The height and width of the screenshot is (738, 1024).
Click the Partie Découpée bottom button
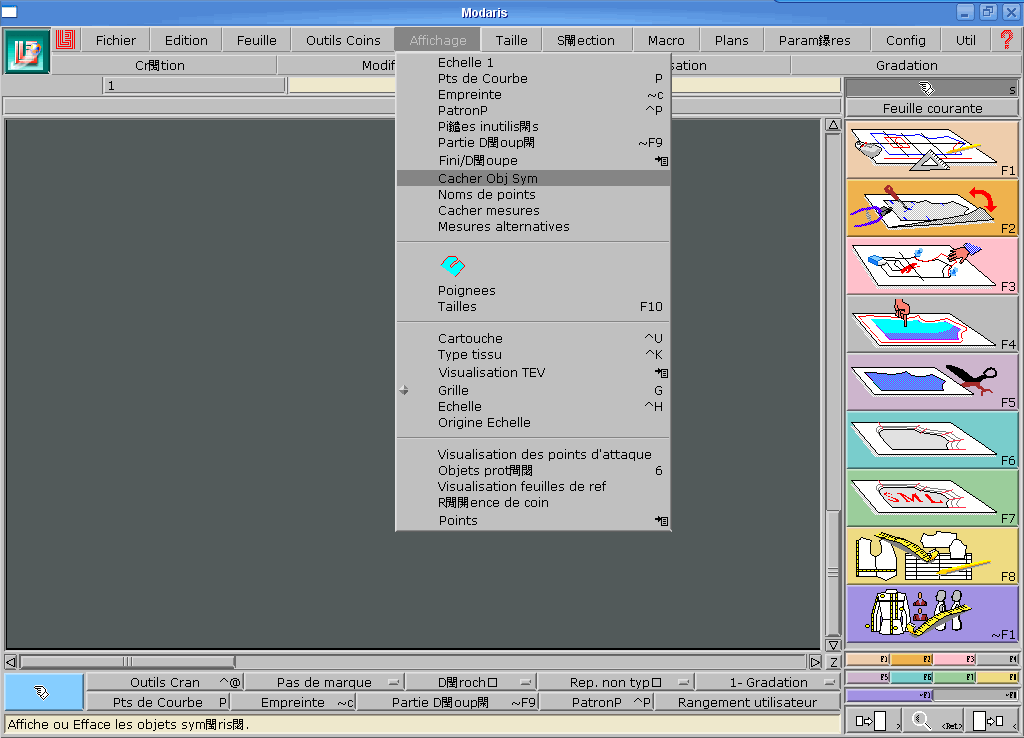tap(449, 703)
